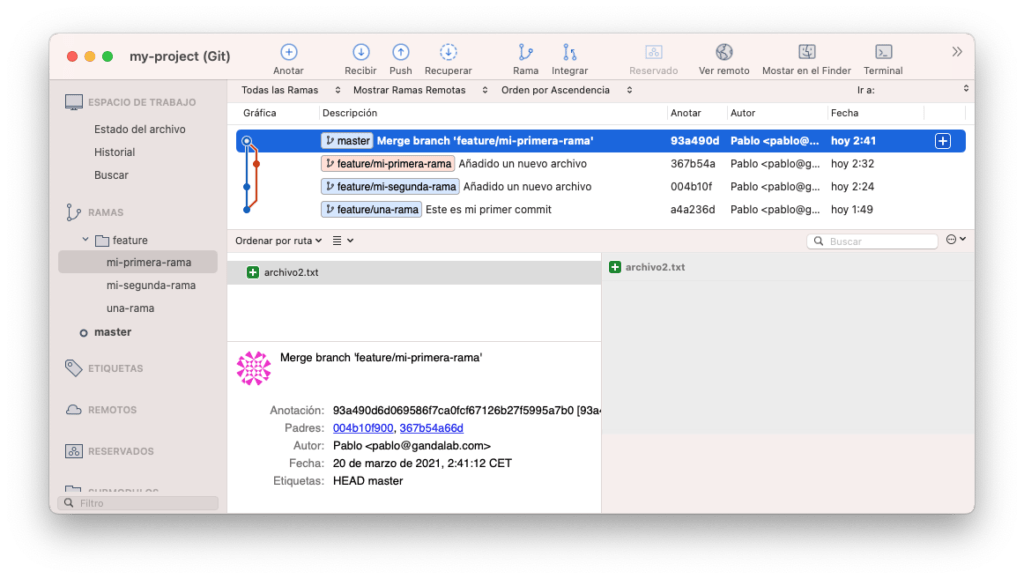Screen dimensions: 1024x579
Task: Select mi-segunda-rama branch in sidebar
Action: point(151,285)
